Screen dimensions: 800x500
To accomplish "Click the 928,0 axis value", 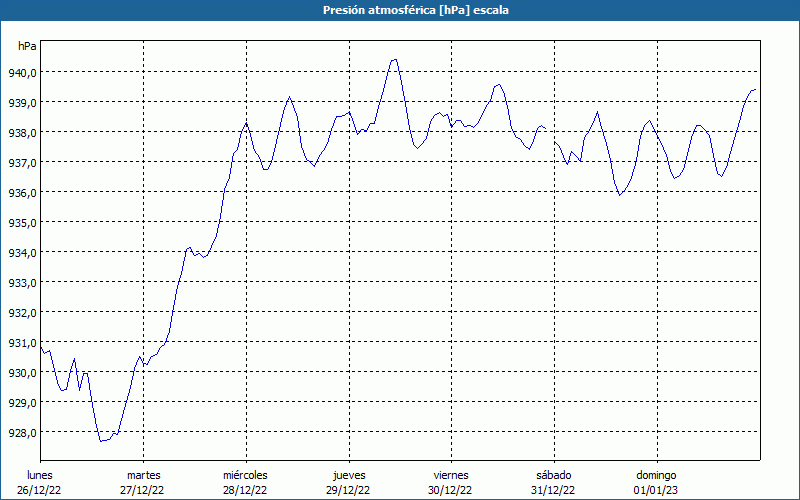I will tap(22, 432).
